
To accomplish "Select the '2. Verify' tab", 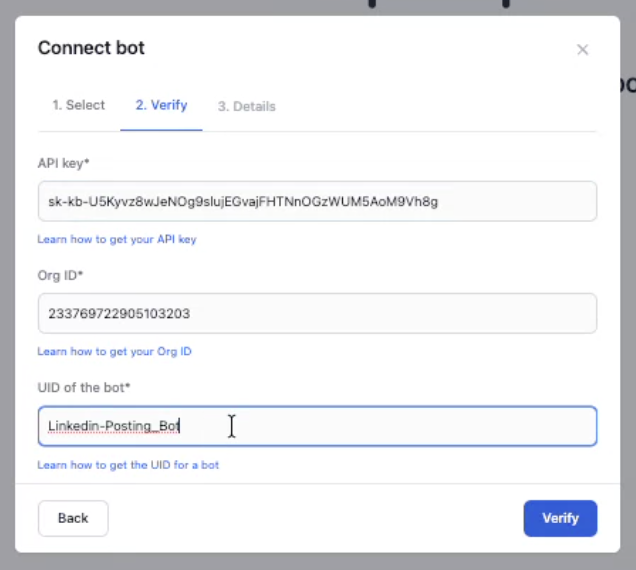I will pyautogui.click(x=161, y=105).
